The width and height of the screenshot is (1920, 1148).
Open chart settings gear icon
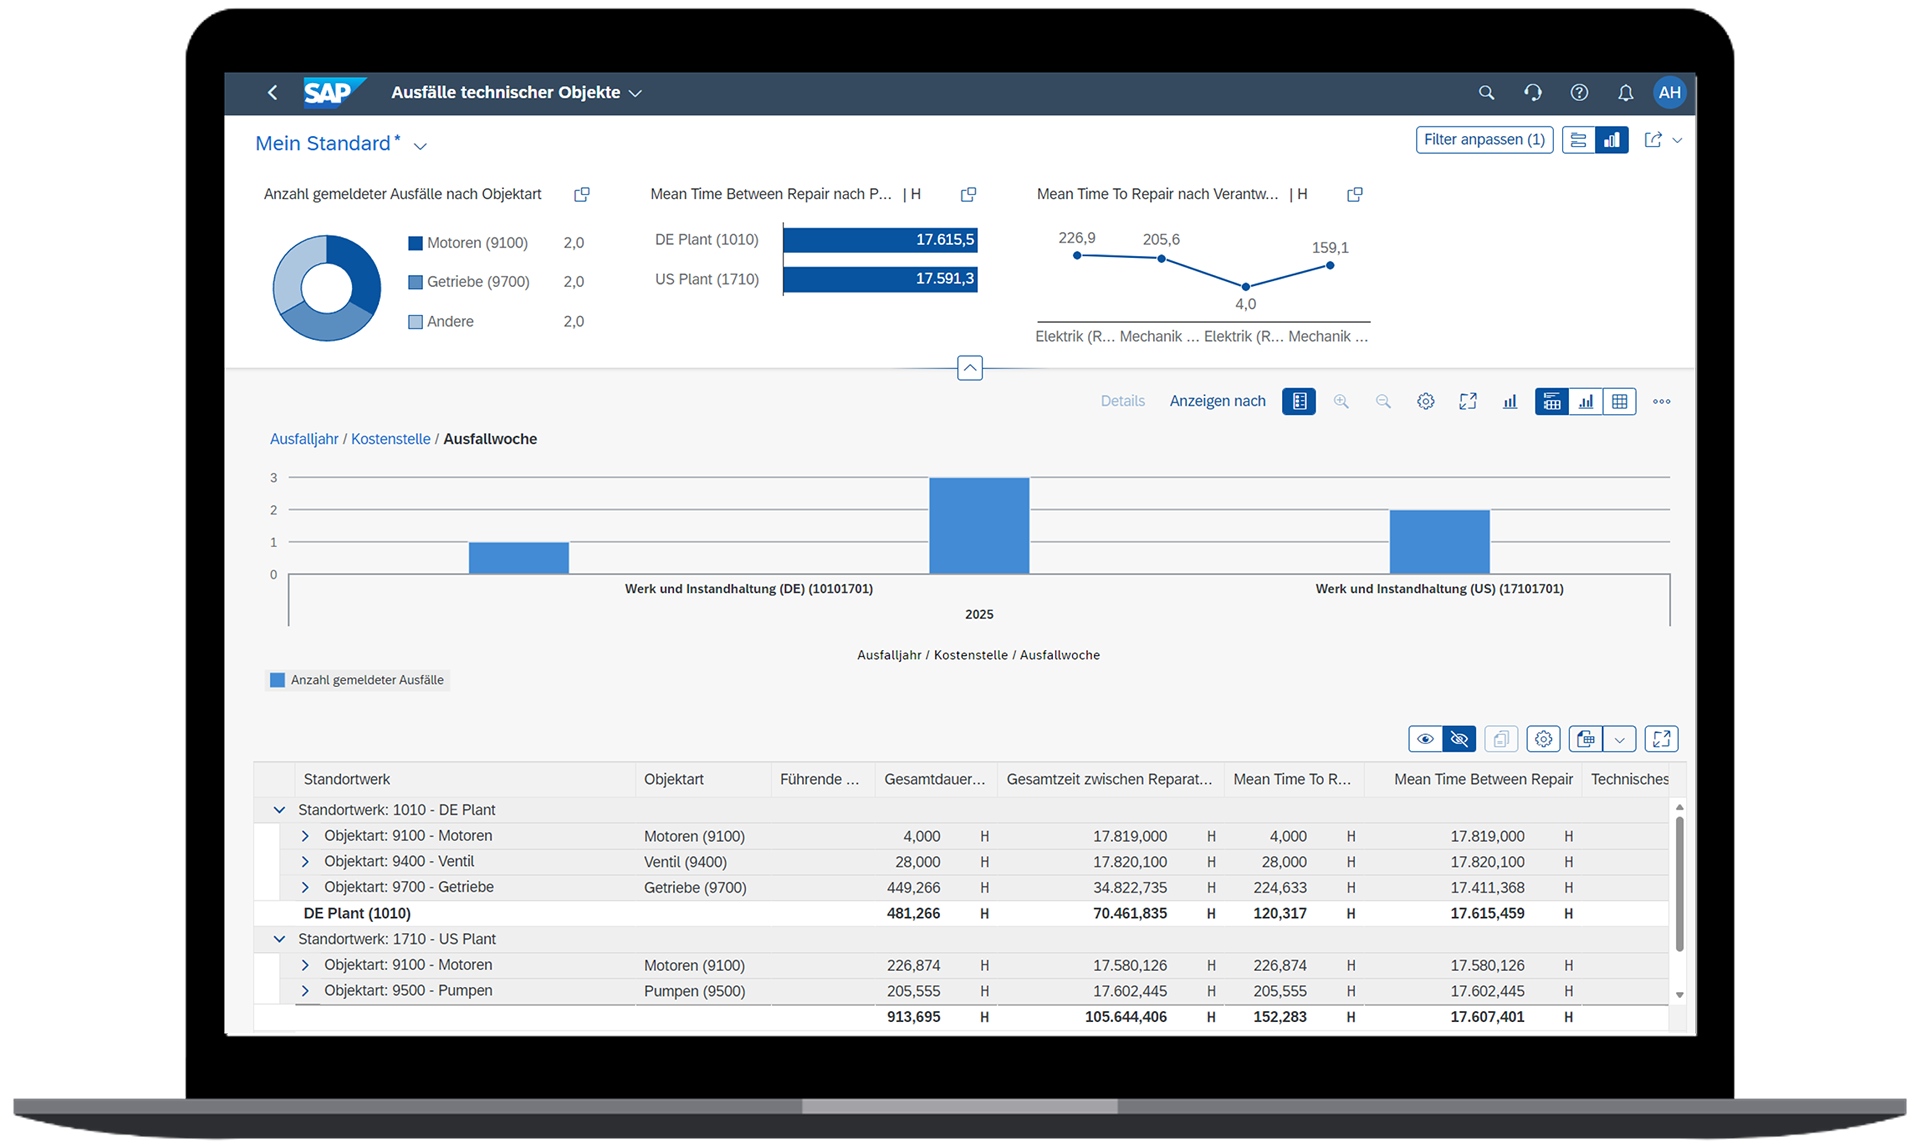pyautogui.click(x=1425, y=402)
